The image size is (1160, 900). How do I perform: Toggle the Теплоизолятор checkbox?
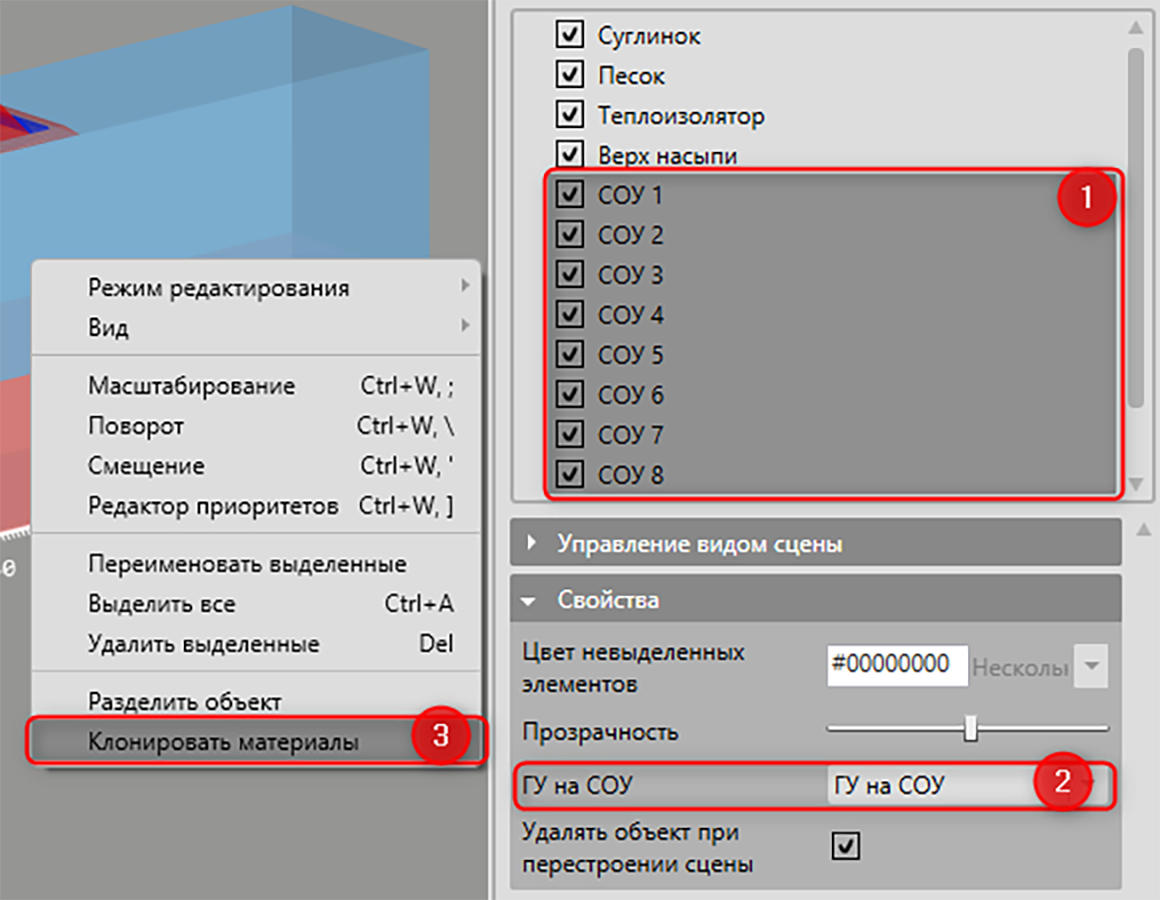click(x=569, y=114)
